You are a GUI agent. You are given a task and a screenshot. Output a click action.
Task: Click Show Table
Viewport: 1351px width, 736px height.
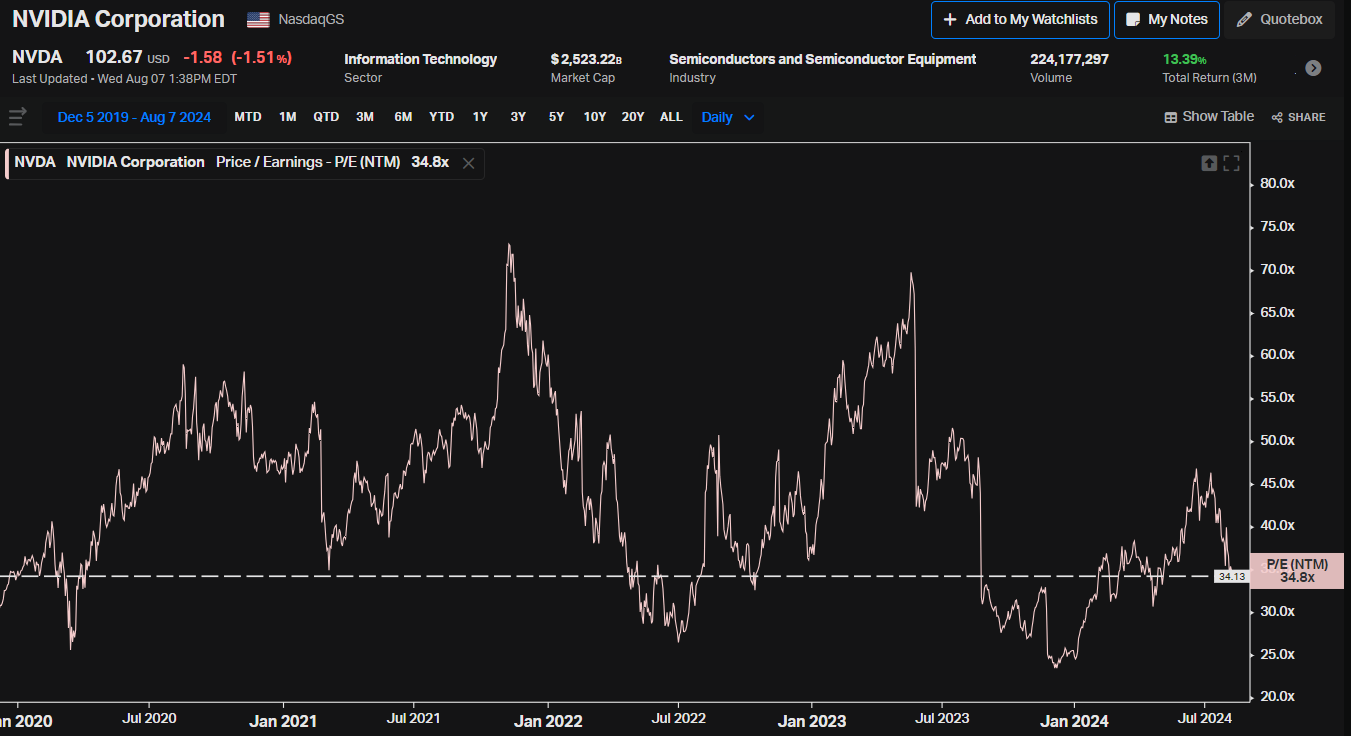[x=1209, y=117]
